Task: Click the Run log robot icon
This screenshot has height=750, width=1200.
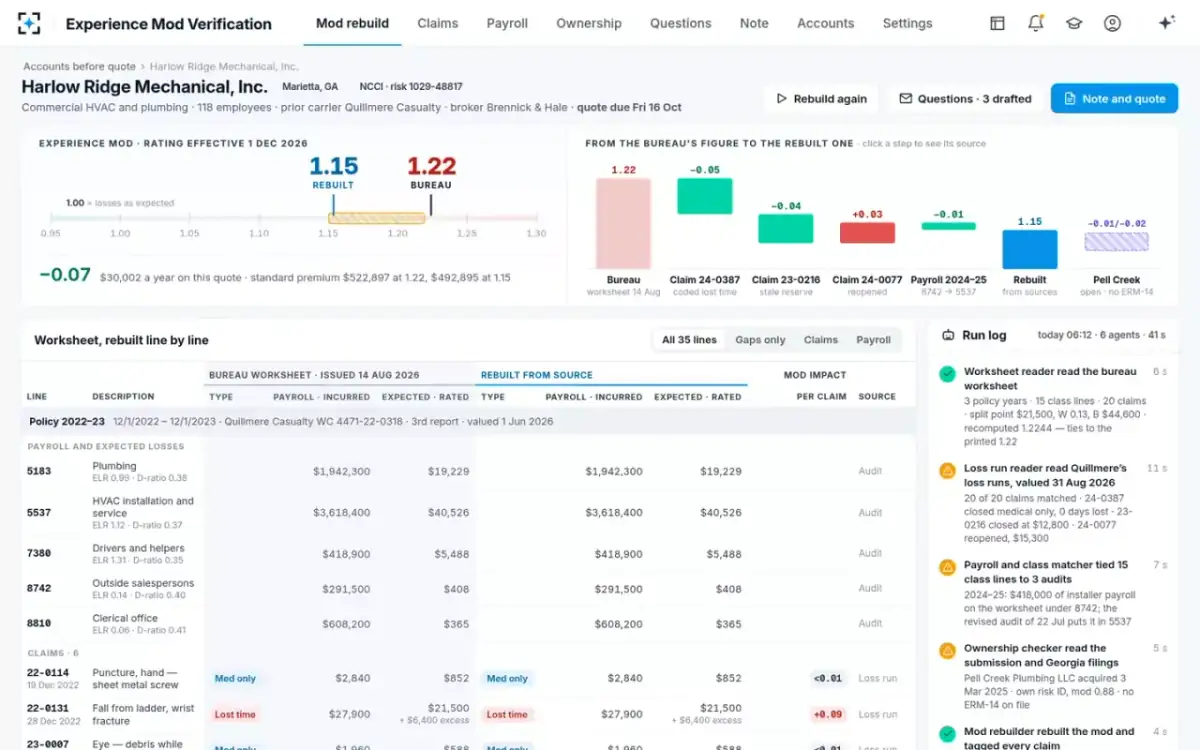Action: point(948,336)
